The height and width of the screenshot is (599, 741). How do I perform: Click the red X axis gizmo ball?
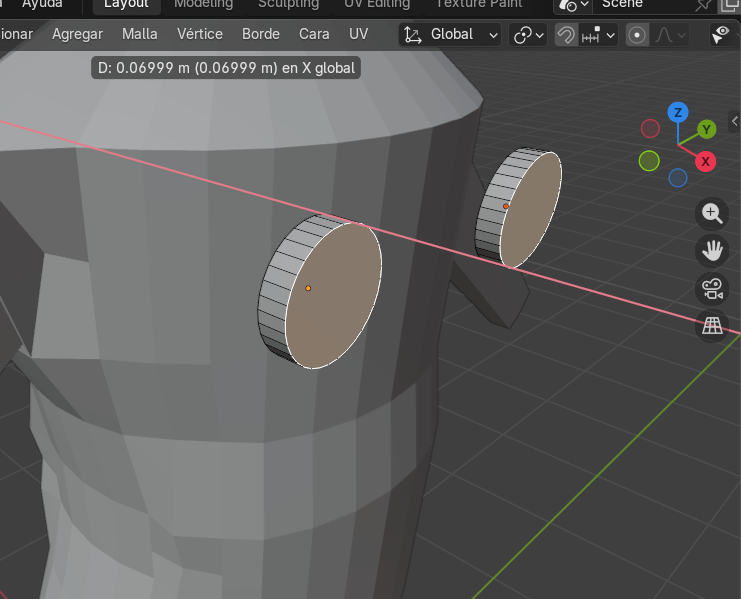pyautogui.click(x=706, y=161)
